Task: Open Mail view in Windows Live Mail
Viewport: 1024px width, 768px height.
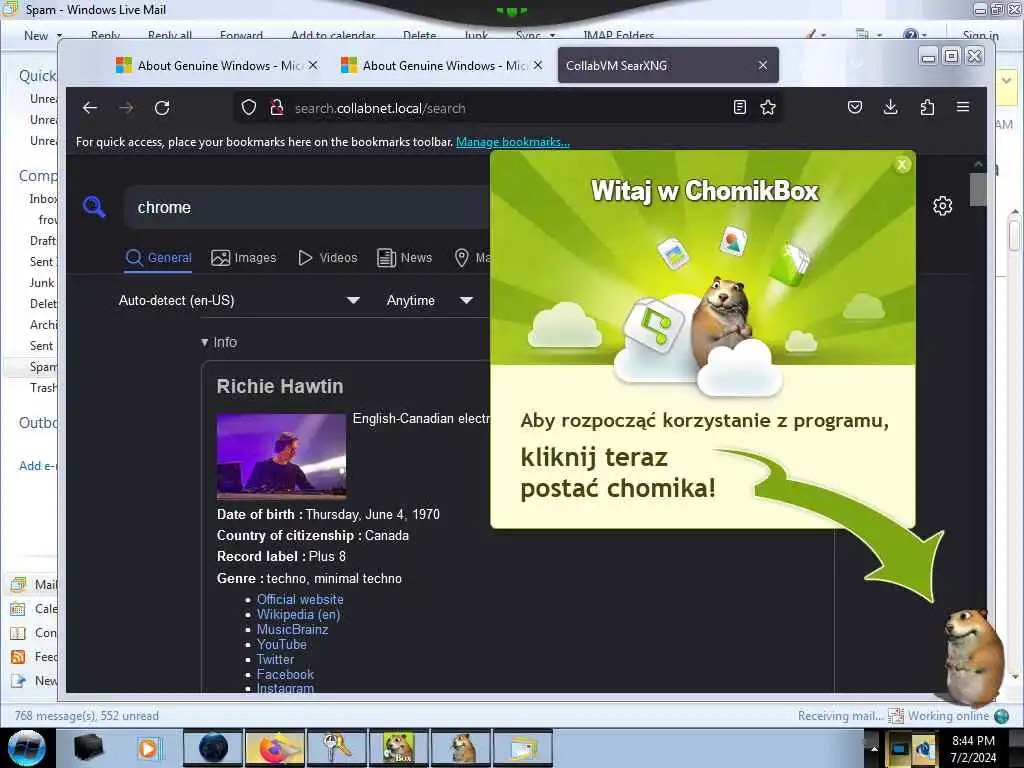Action: click(x=34, y=584)
